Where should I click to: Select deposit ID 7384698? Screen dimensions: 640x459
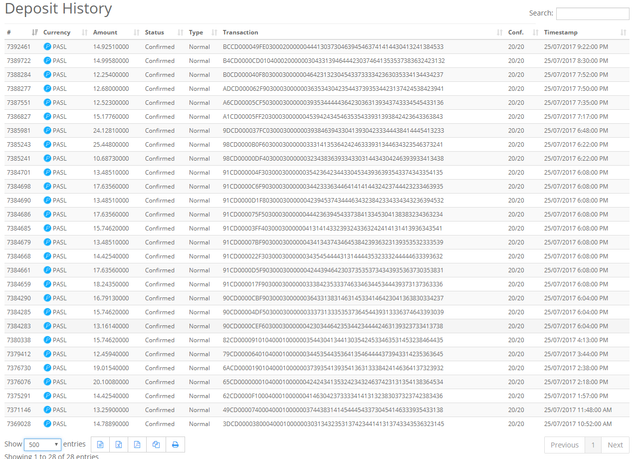click(x=19, y=186)
